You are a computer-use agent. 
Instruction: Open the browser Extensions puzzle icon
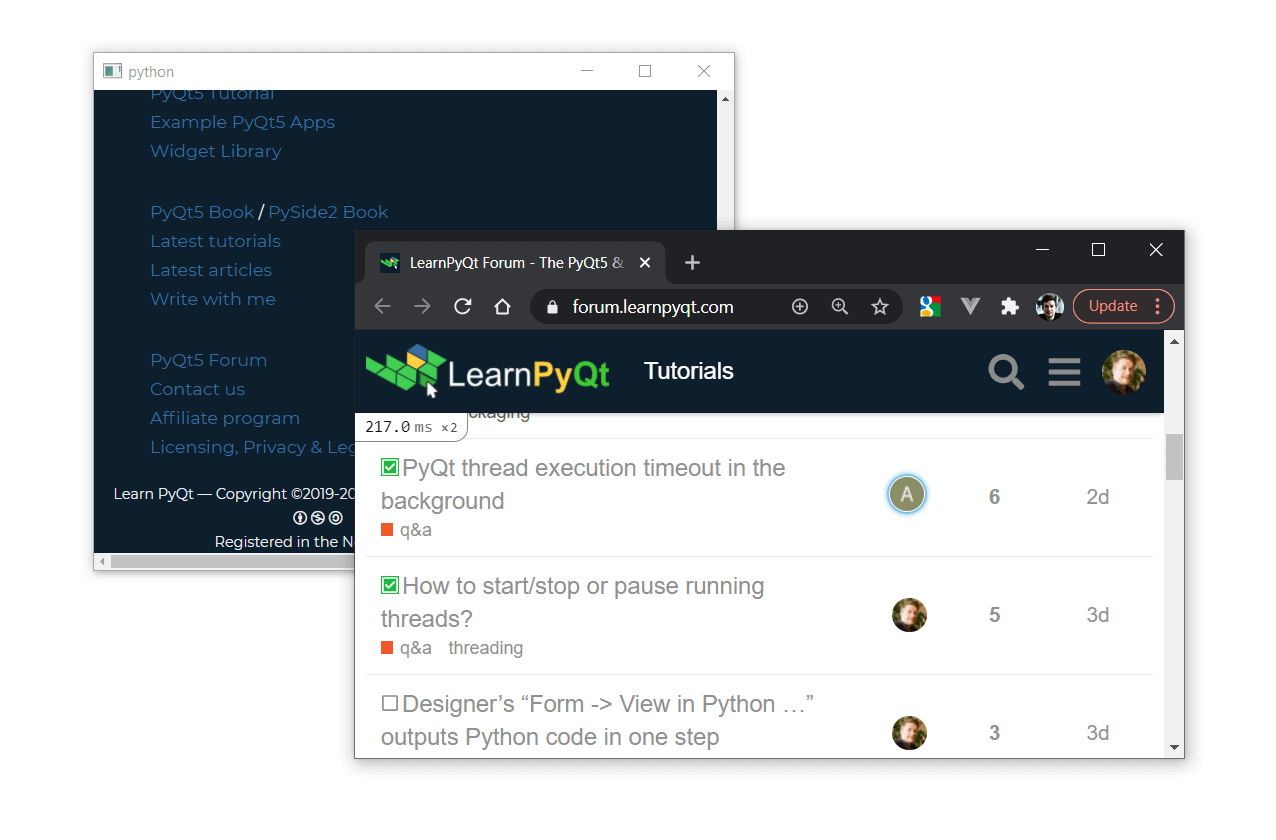pyautogui.click(x=1010, y=306)
